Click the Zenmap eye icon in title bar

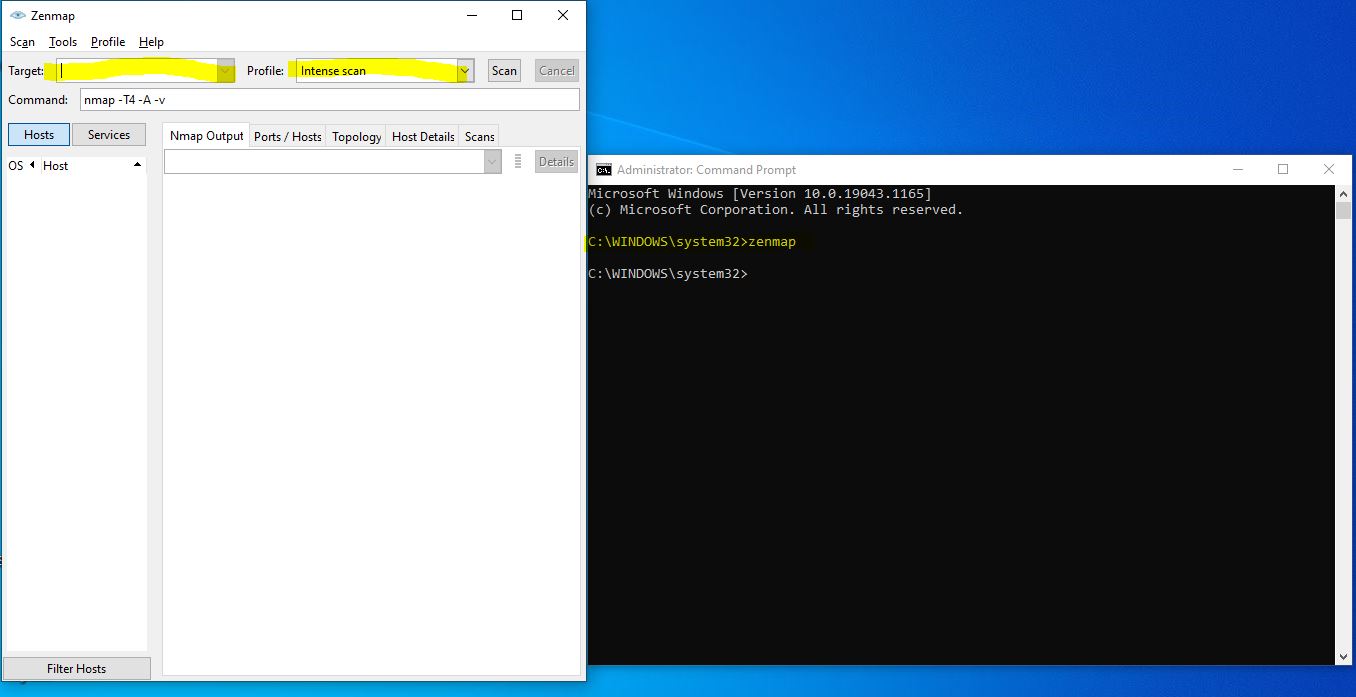click(17, 15)
